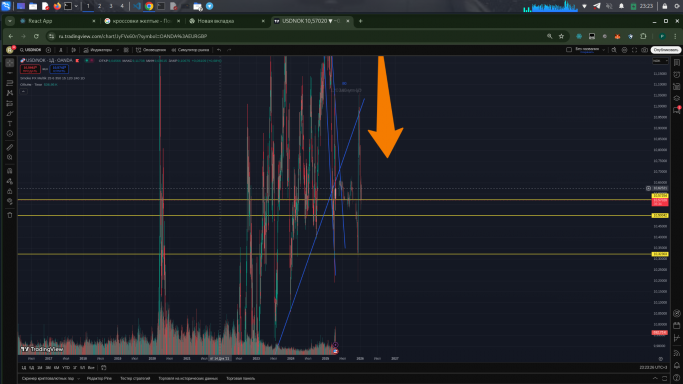Switch to the Pine Editor tab
This screenshot has width=683, height=384.
(99, 378)
